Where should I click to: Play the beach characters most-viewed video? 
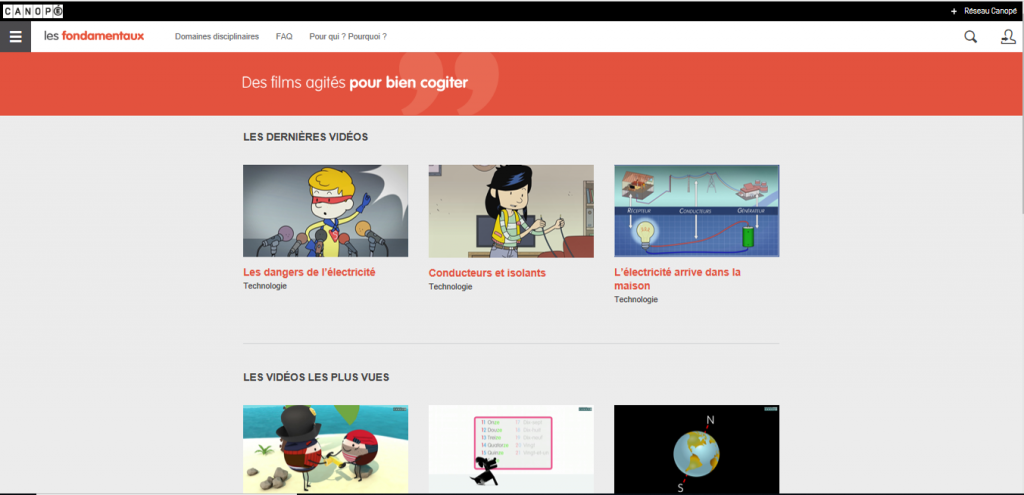[x=325, y=449]
